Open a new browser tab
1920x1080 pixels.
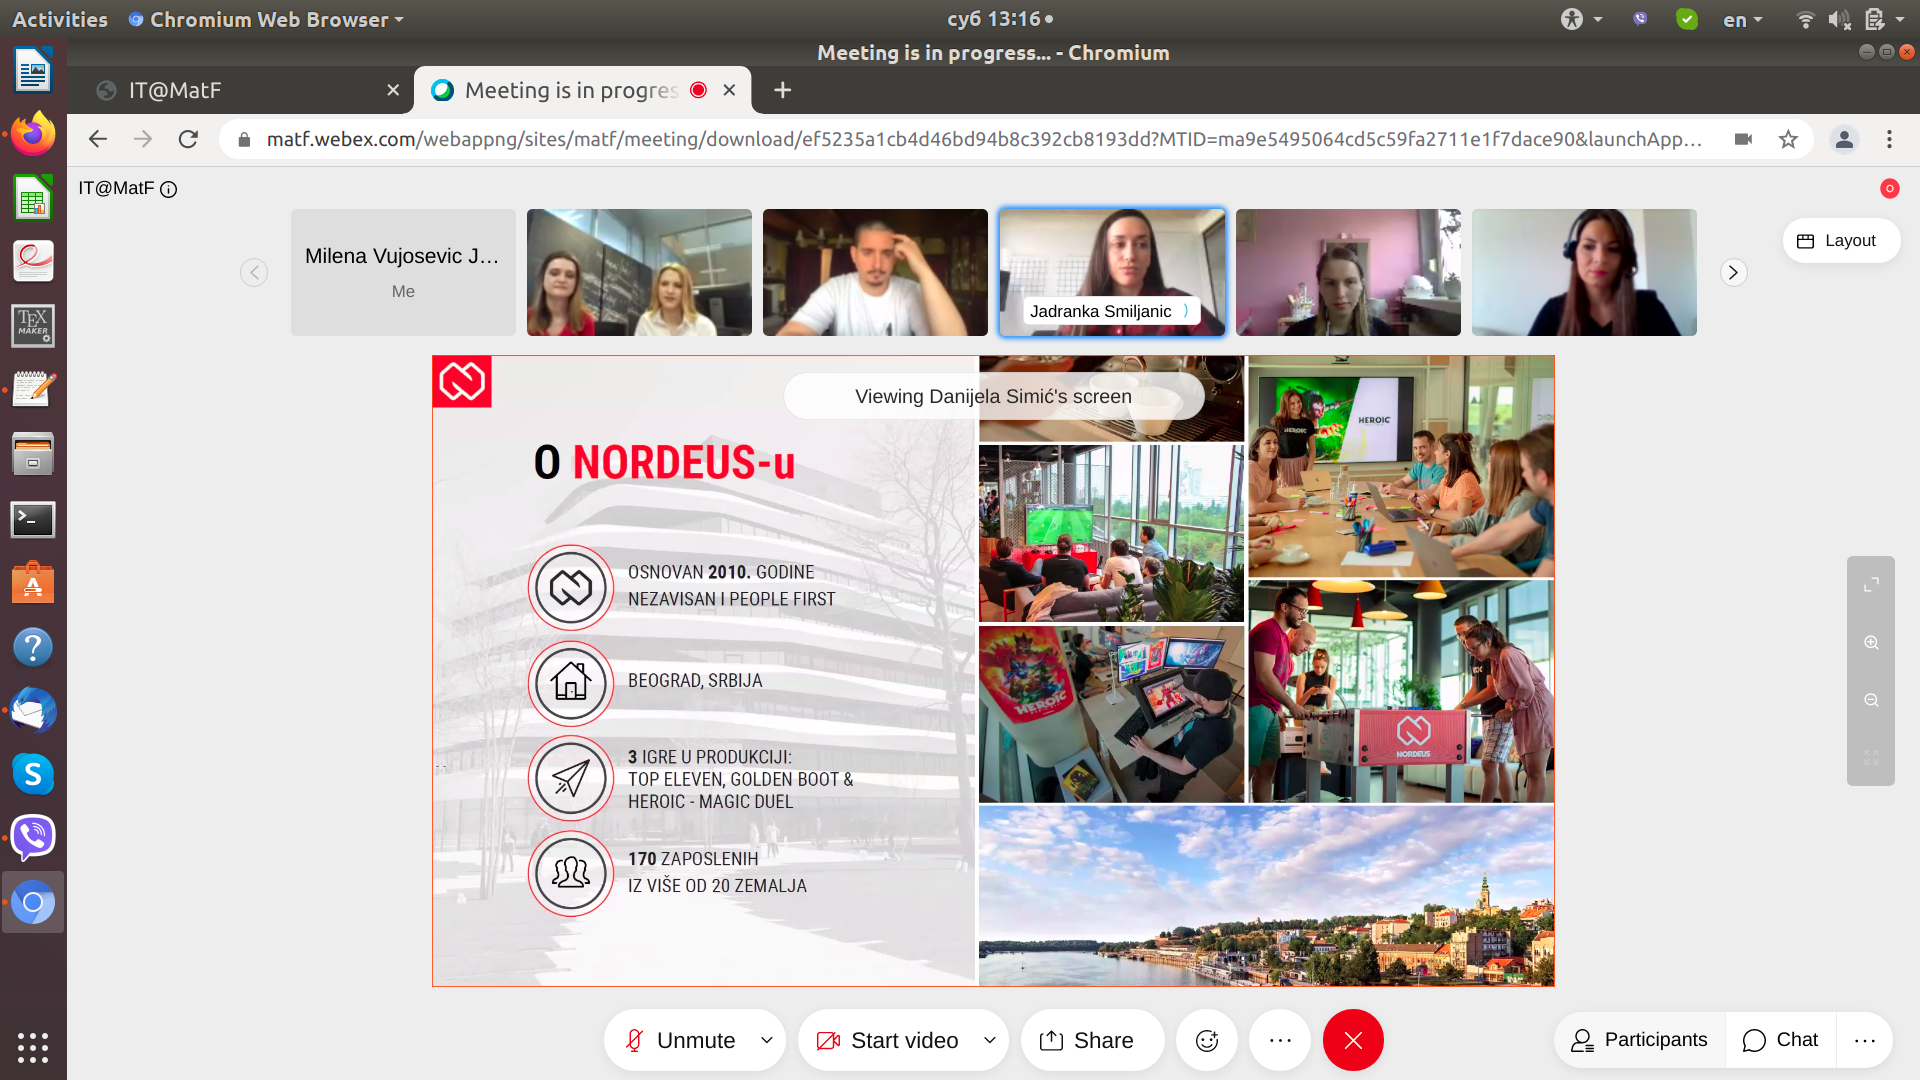782,90
